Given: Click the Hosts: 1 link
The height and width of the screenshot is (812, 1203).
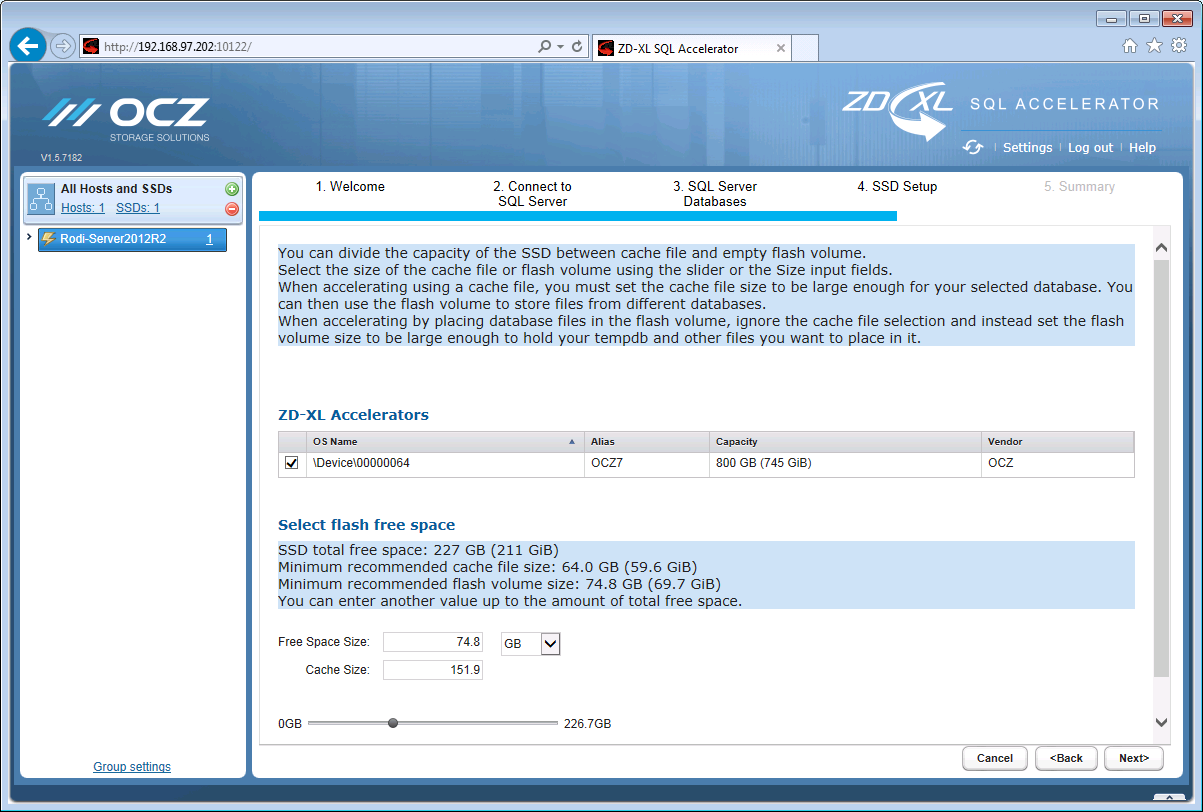Looking at the screenshot, I should pyautogui.click(x=83, y=208).
